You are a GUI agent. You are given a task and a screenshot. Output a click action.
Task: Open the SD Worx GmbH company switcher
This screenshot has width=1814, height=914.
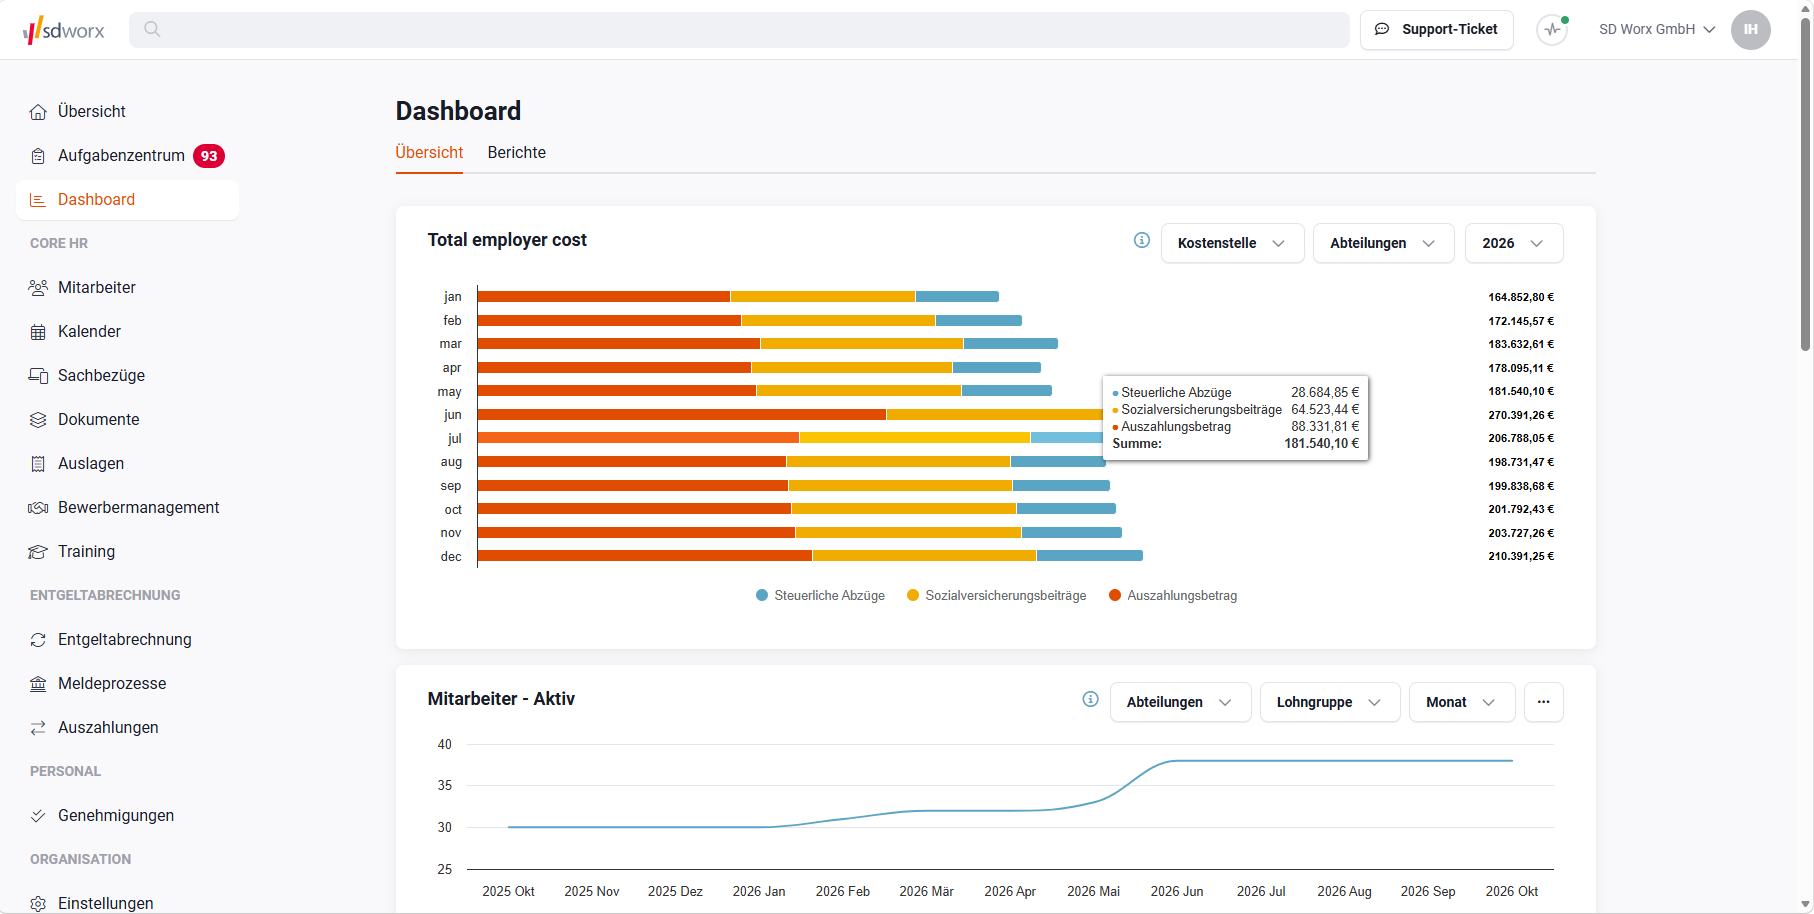(1657, 30)
